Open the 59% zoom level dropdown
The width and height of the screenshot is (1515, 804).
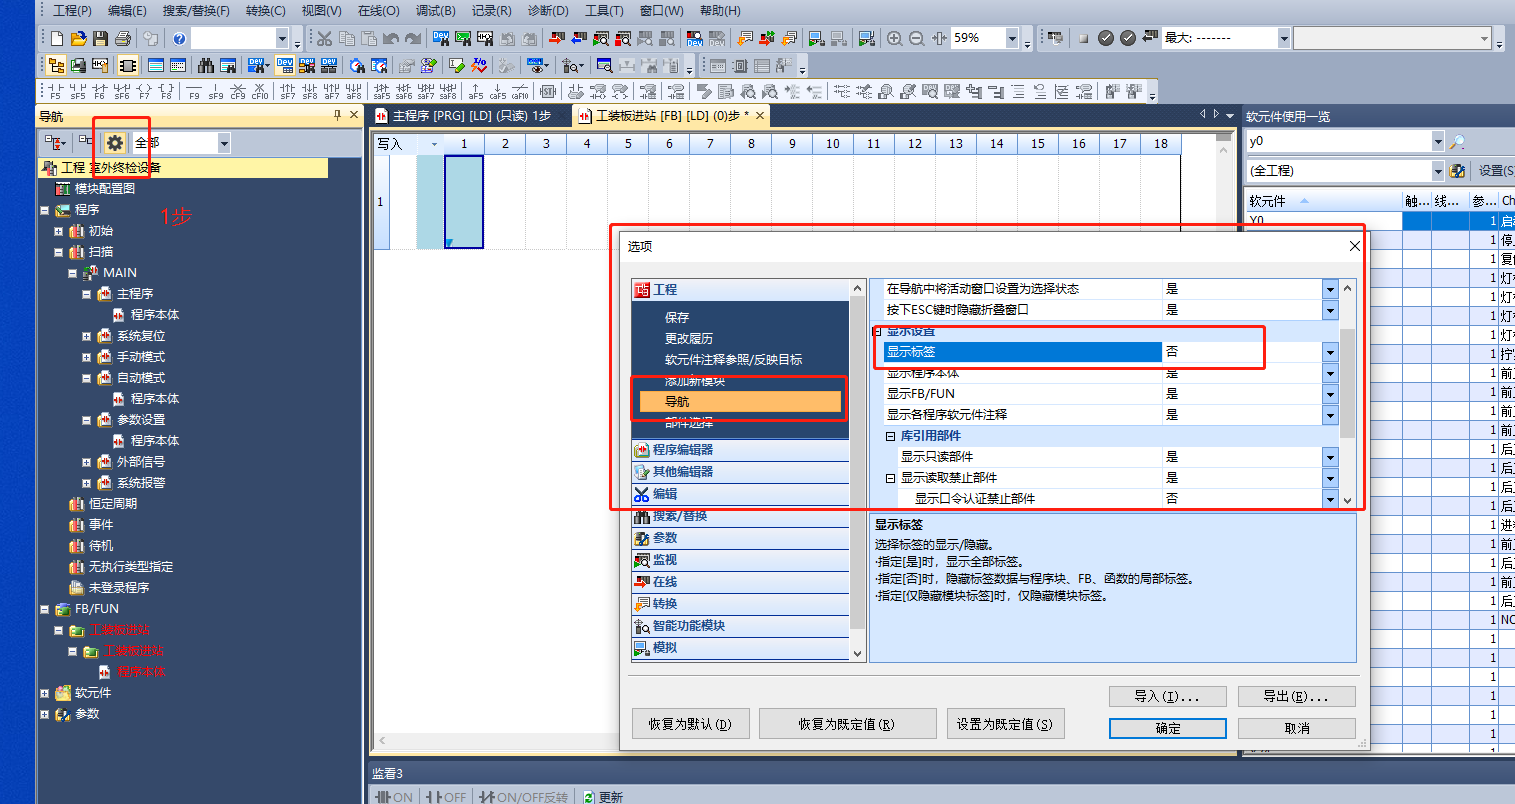1012,38
